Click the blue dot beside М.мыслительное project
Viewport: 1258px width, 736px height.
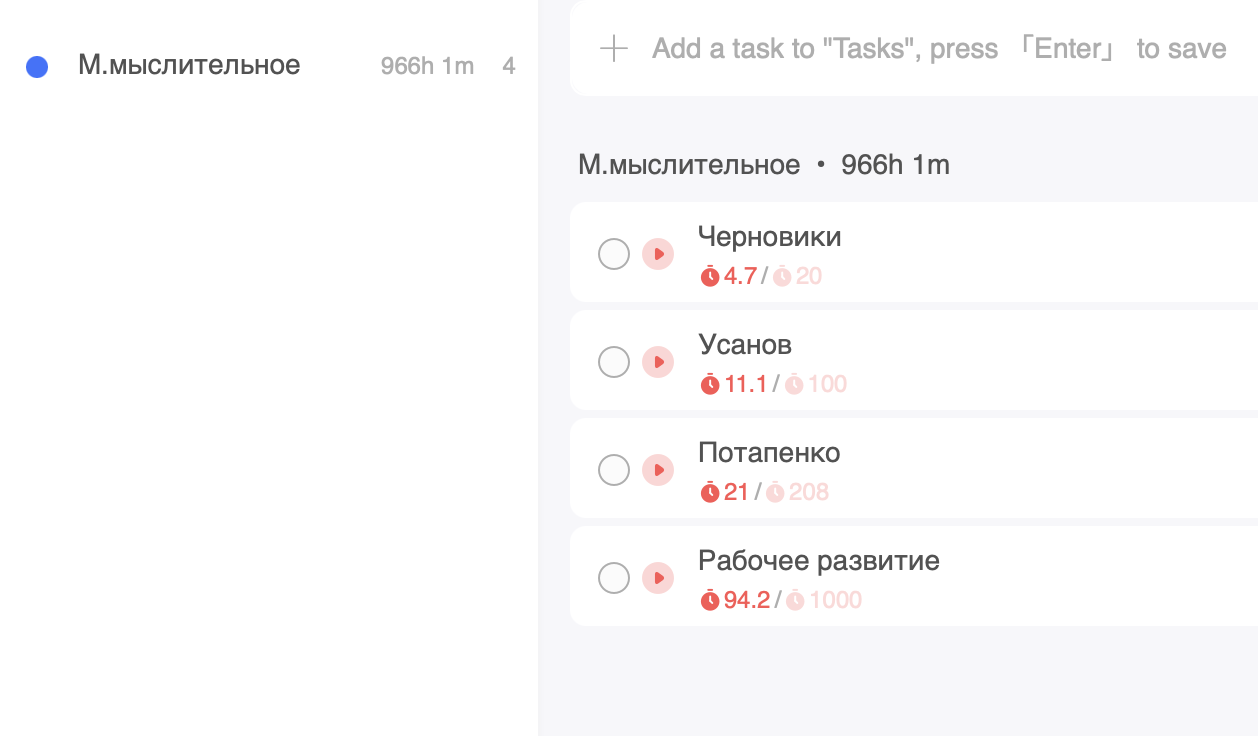click(37, 67)
